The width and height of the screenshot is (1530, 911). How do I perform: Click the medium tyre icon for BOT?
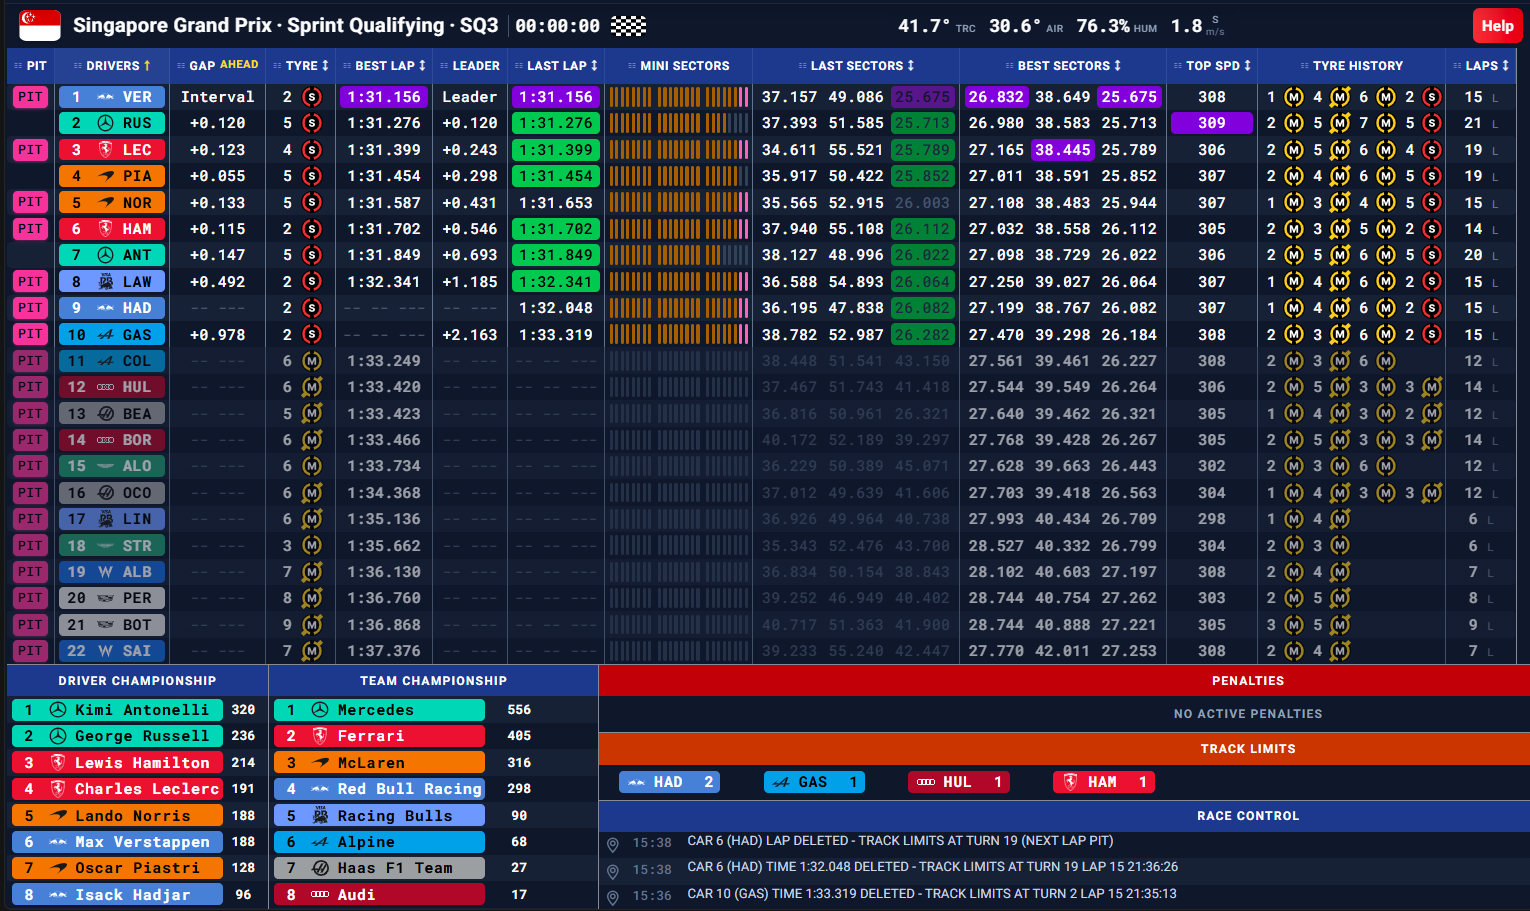click(312, 625)
